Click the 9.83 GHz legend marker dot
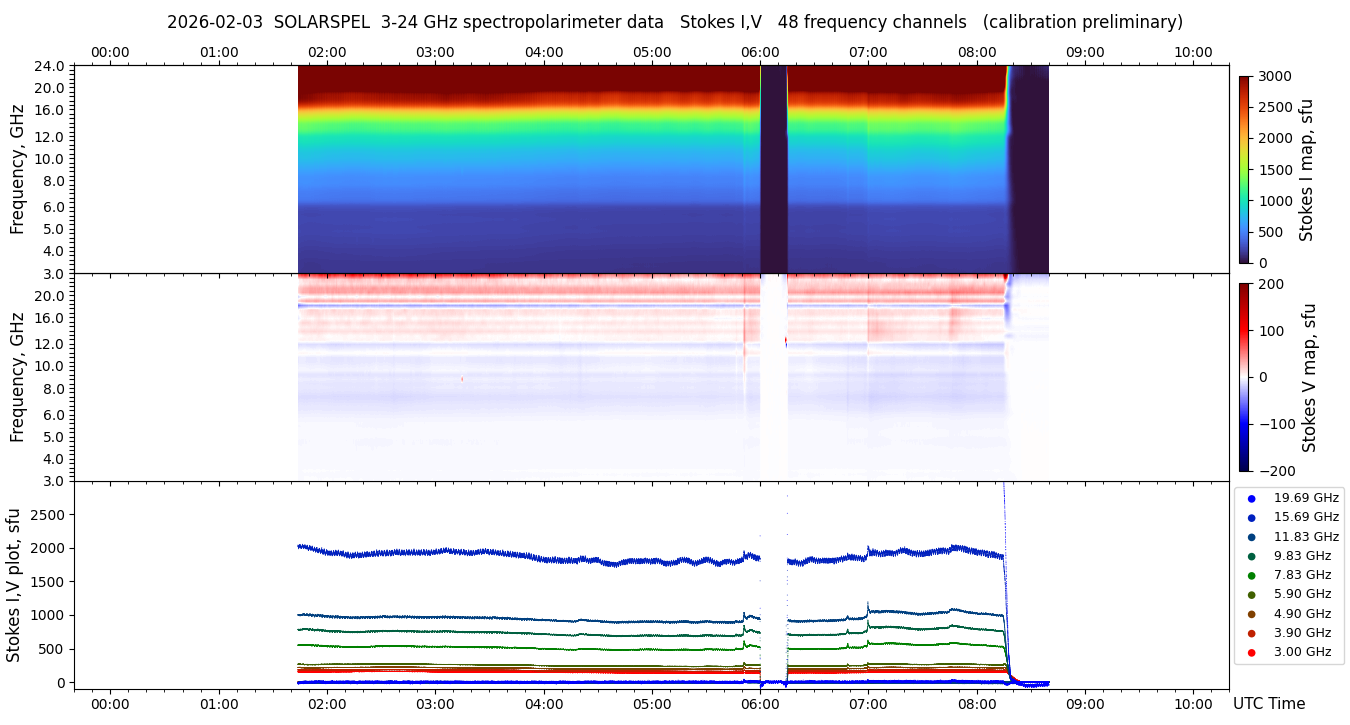The width and height of the screenshot is (1350, 725). pos(1251,556)
